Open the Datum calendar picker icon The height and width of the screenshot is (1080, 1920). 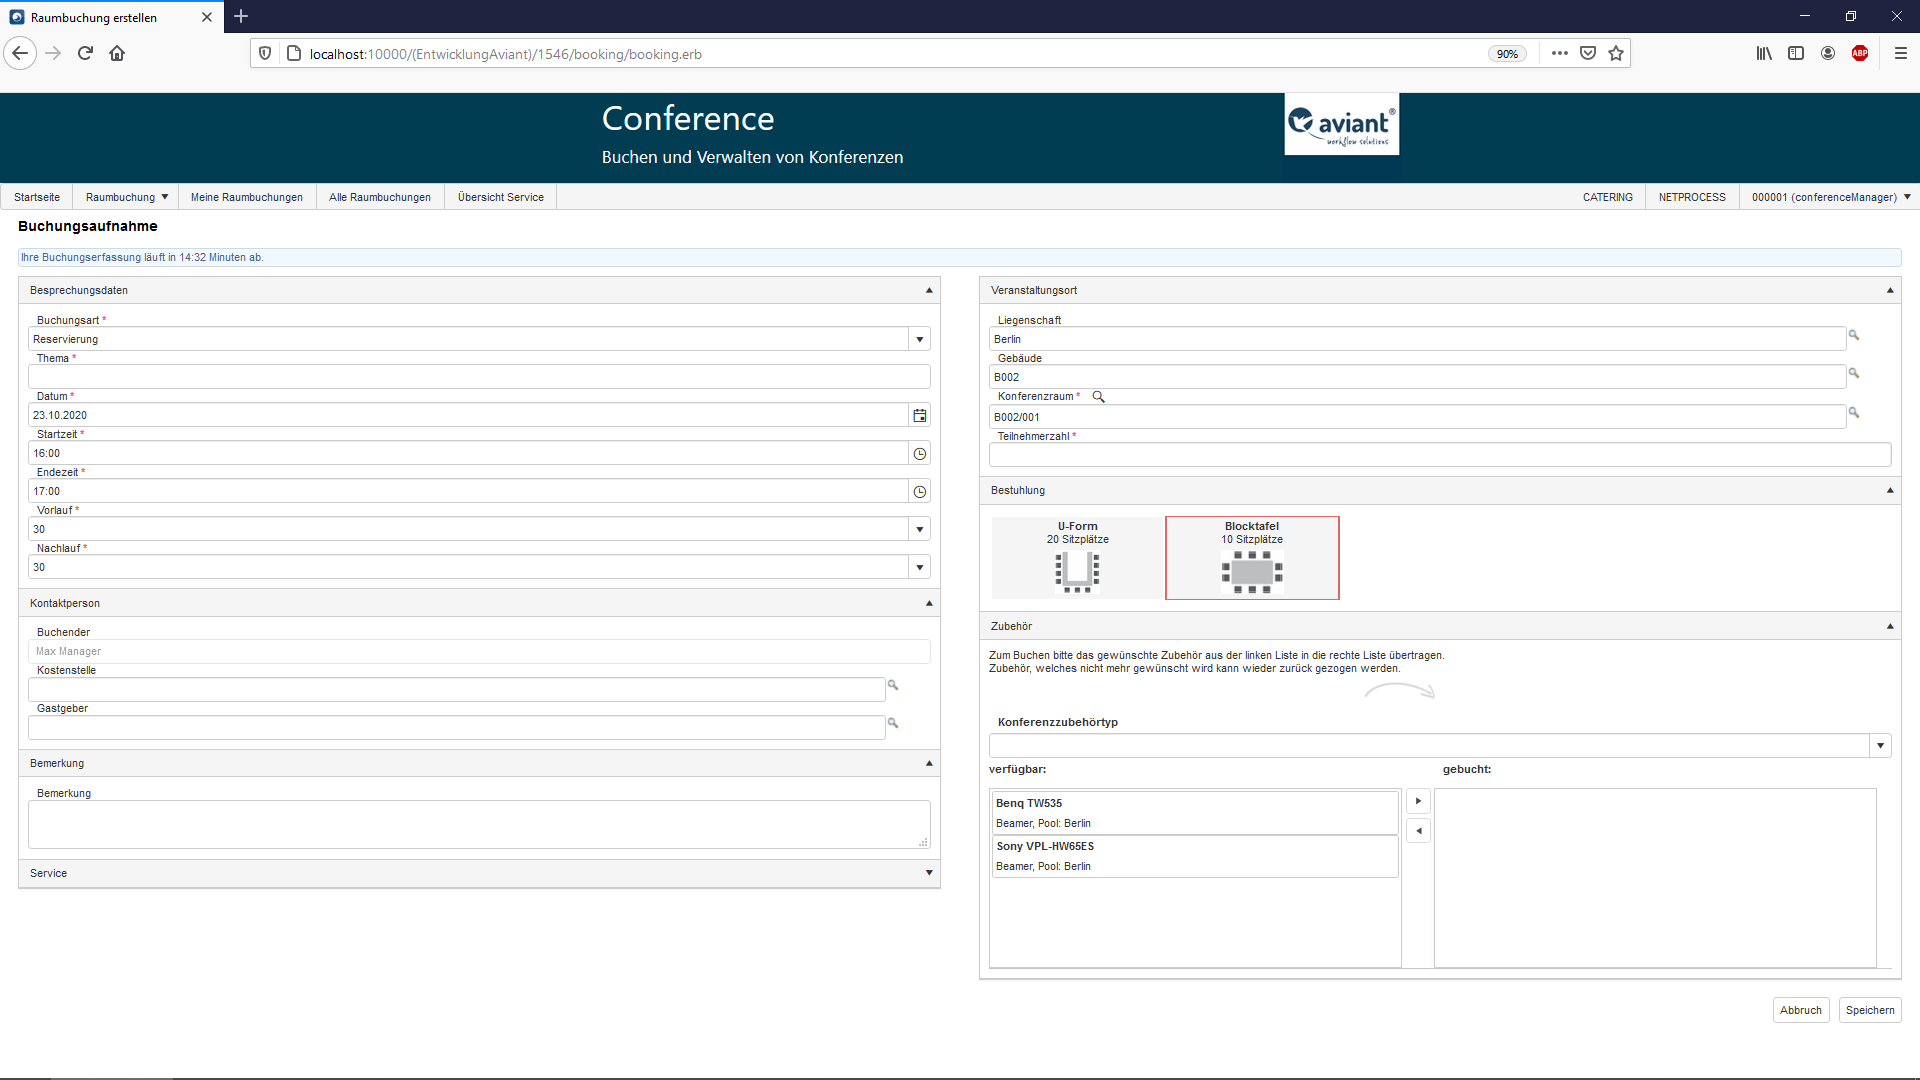[x=919, y=415]
